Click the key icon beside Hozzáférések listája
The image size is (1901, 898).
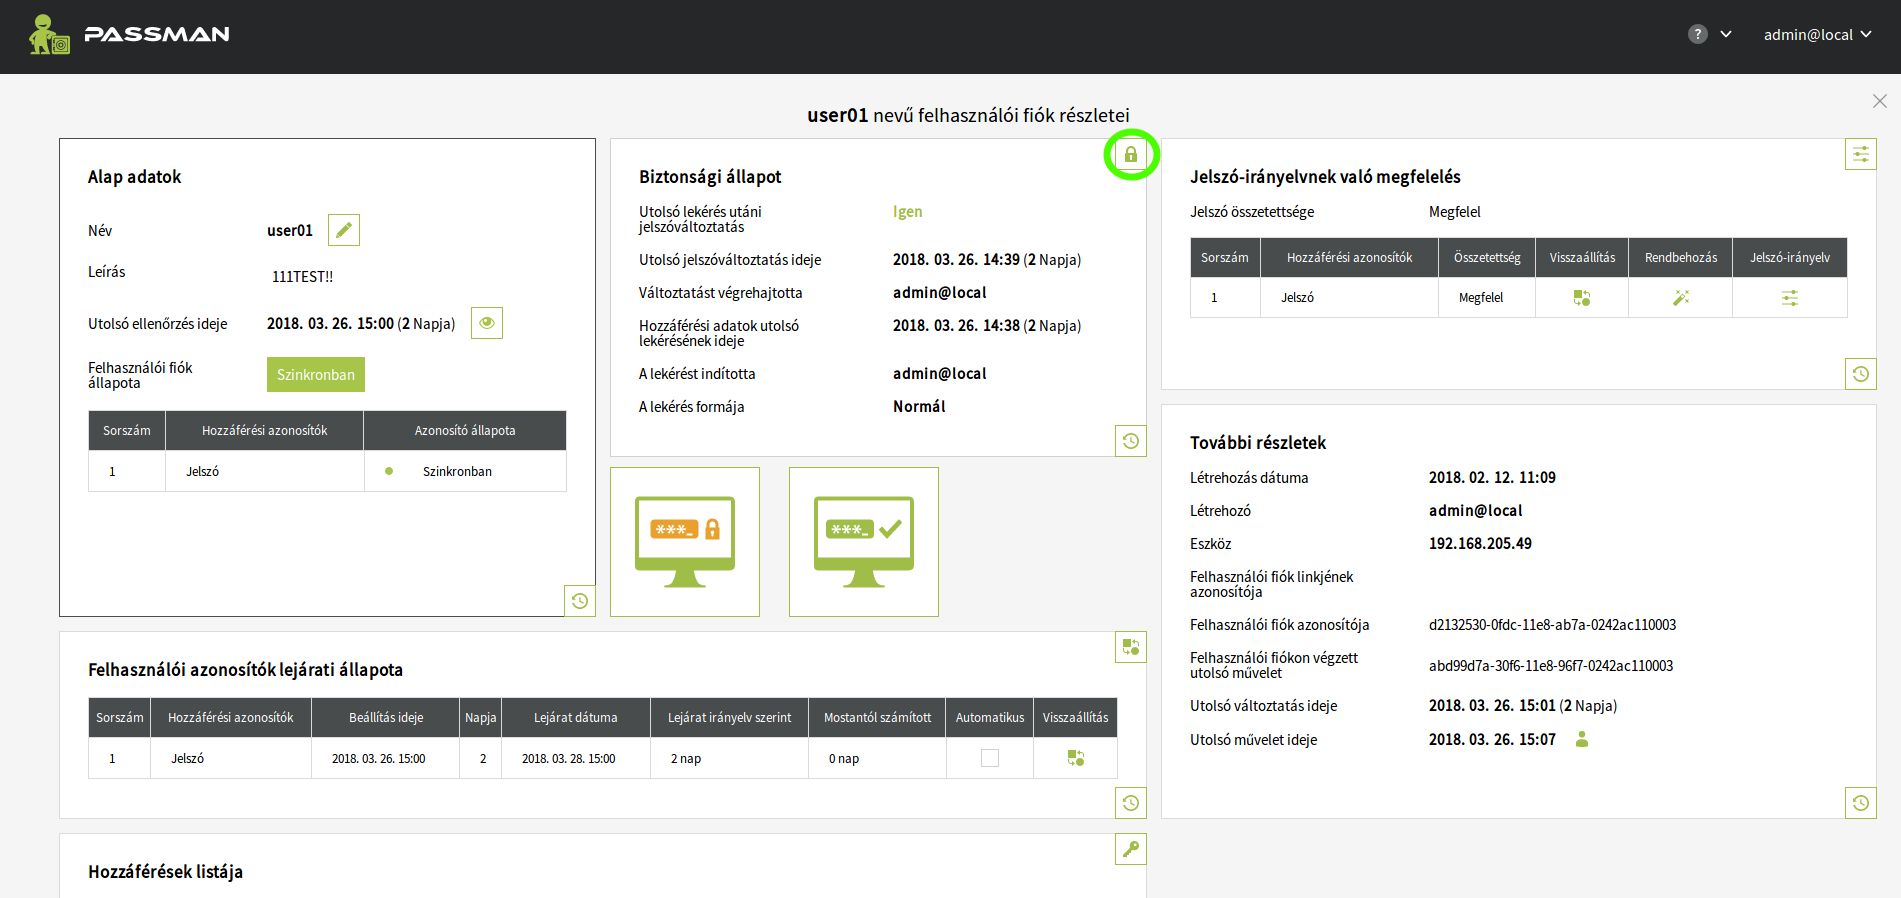point(1130,849)
